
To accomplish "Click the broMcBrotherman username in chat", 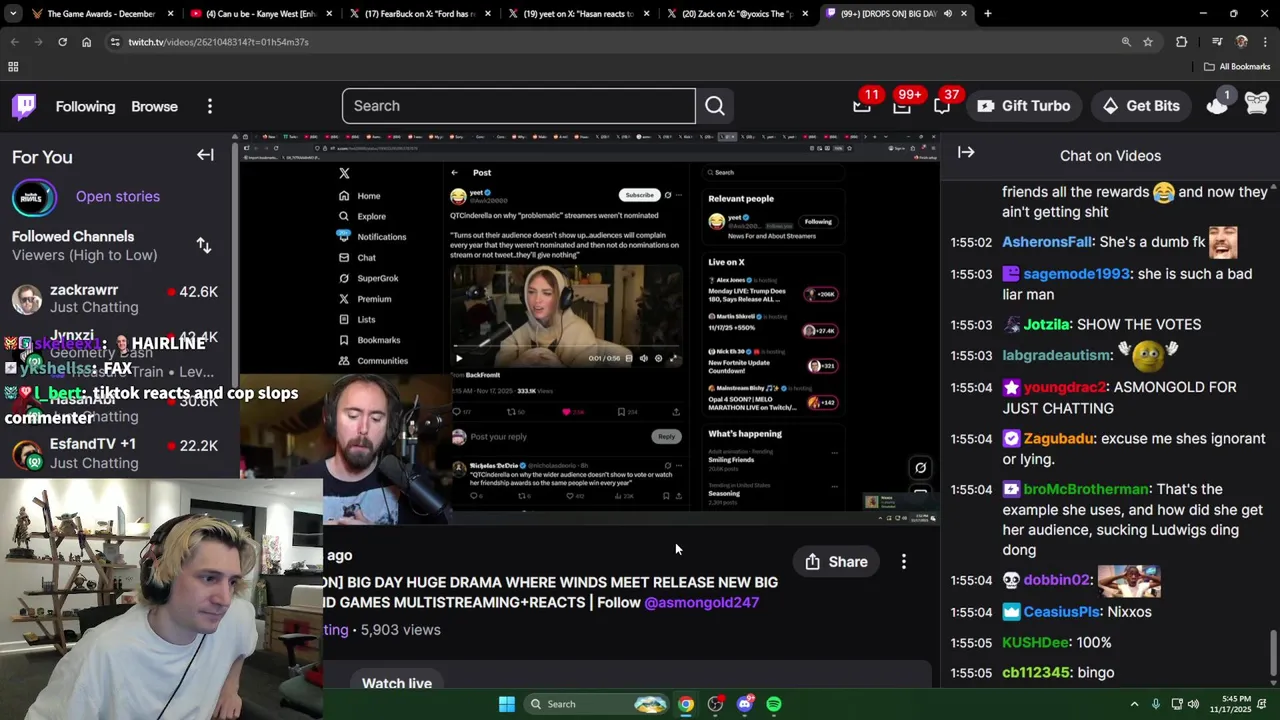I will click(x=1085, y=490).
